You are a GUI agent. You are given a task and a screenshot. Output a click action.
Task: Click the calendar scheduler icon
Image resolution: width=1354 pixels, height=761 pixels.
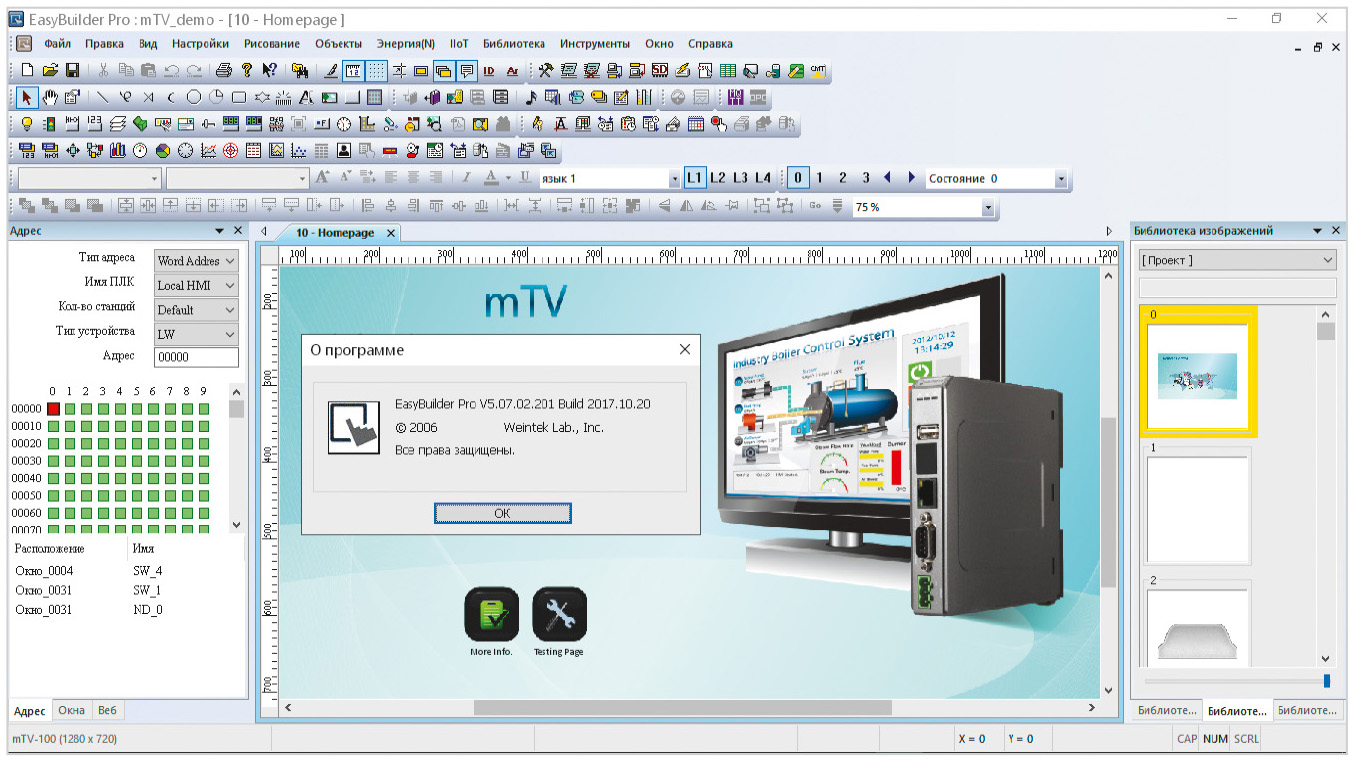(696, 124)
